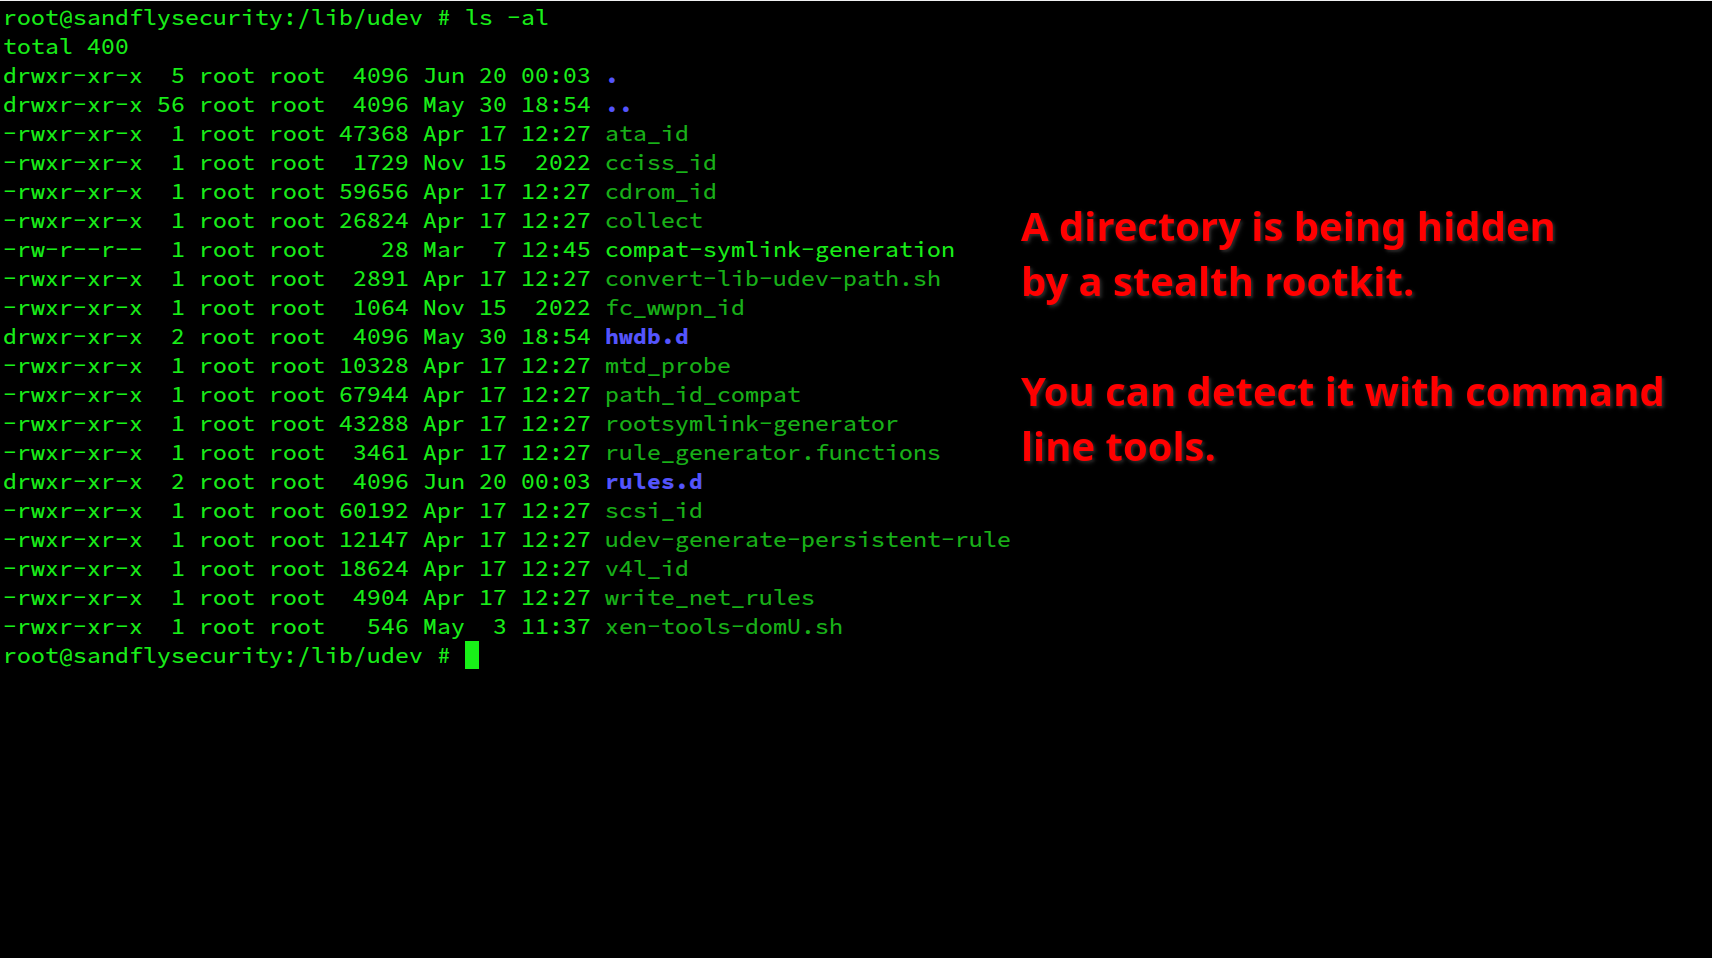1712x958 pixels.
Task: Click the ata_id filename
Action: pos(646,133)
